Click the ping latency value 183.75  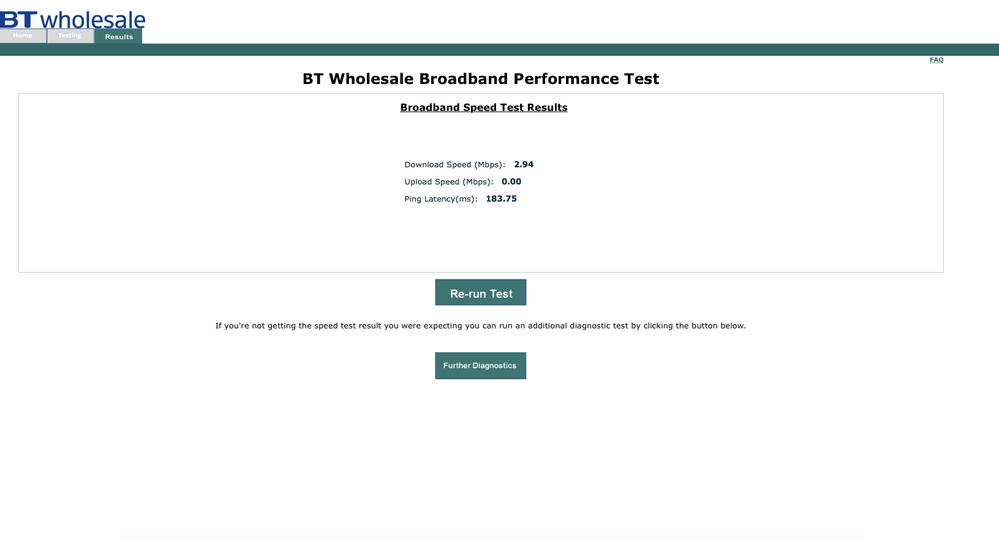501,199
